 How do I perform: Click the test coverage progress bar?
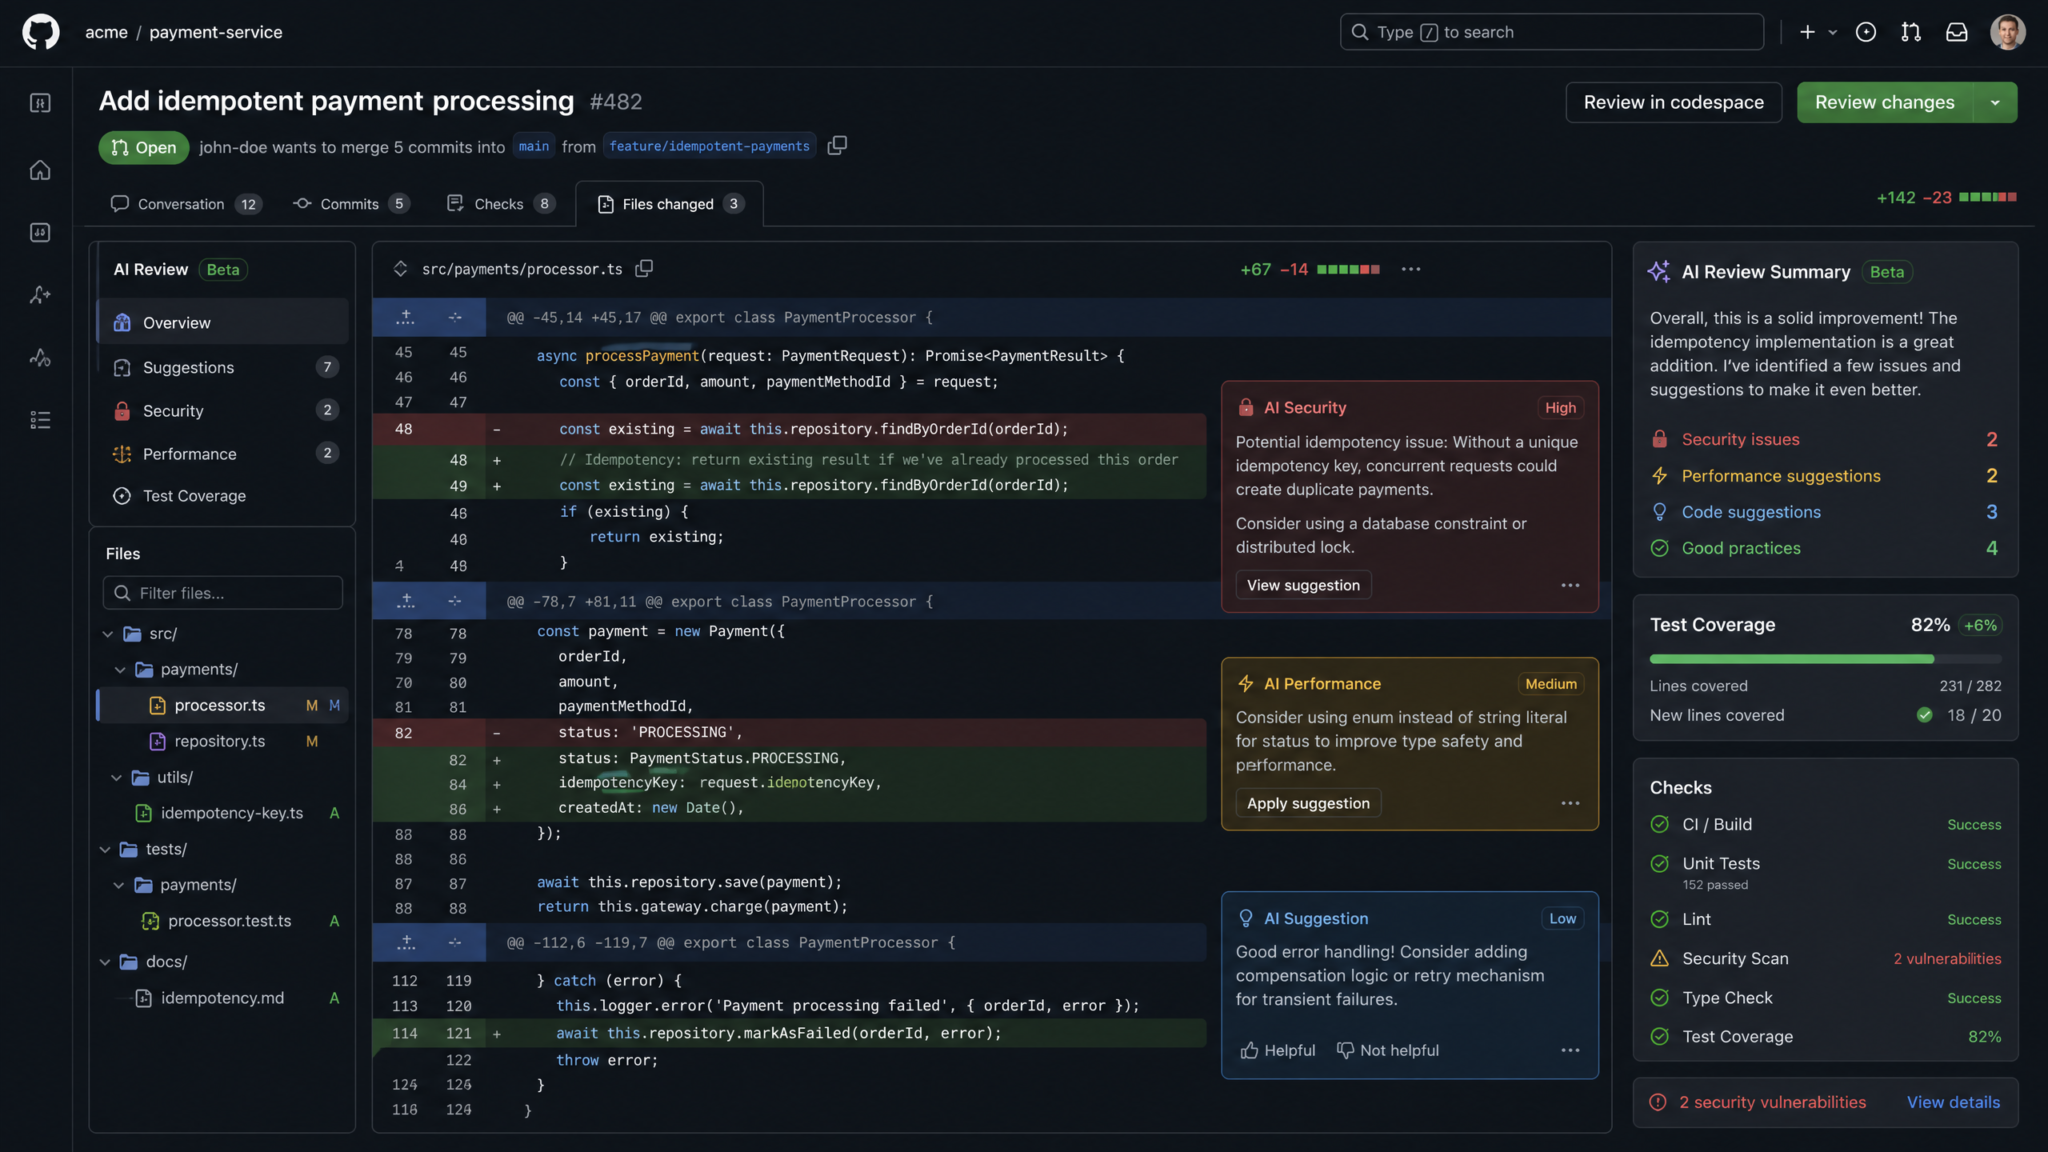point(1825,659)
